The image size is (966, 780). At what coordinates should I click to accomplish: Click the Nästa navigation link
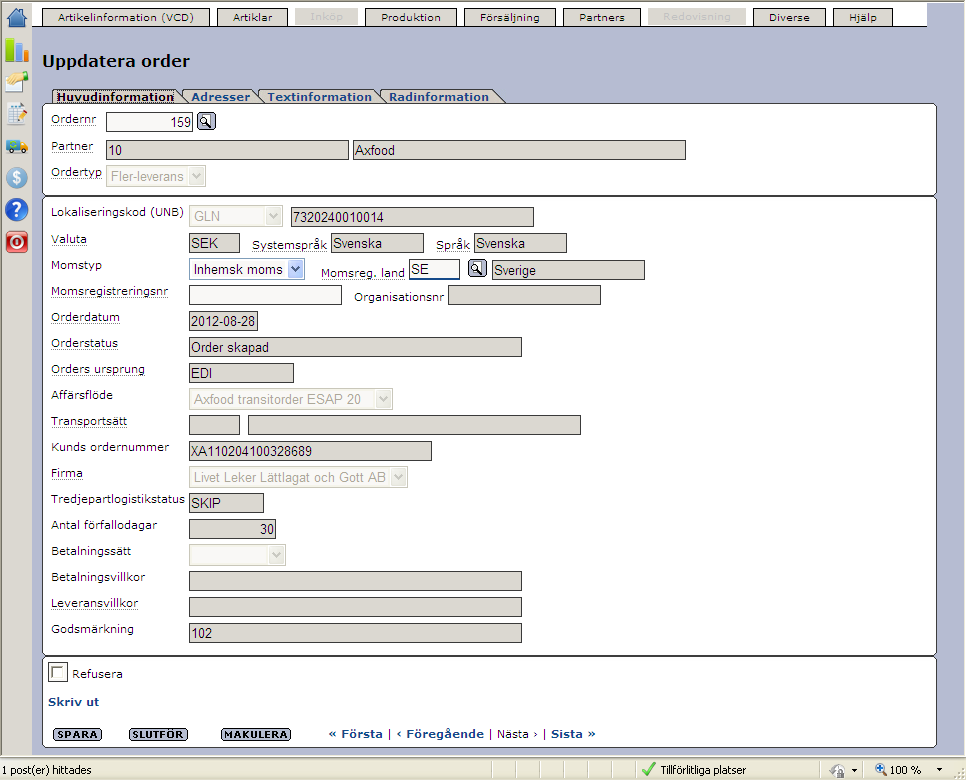pos(517,734)
